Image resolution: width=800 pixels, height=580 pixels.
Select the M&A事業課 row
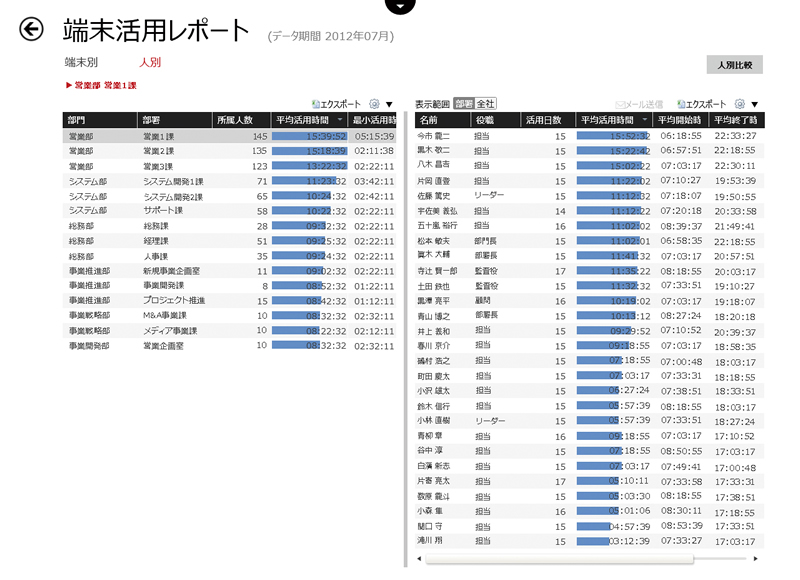point(230,316)
